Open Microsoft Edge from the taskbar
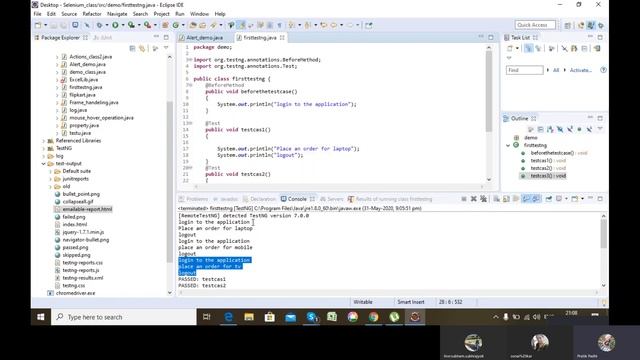Screen dimensions: 640x360 228,317
